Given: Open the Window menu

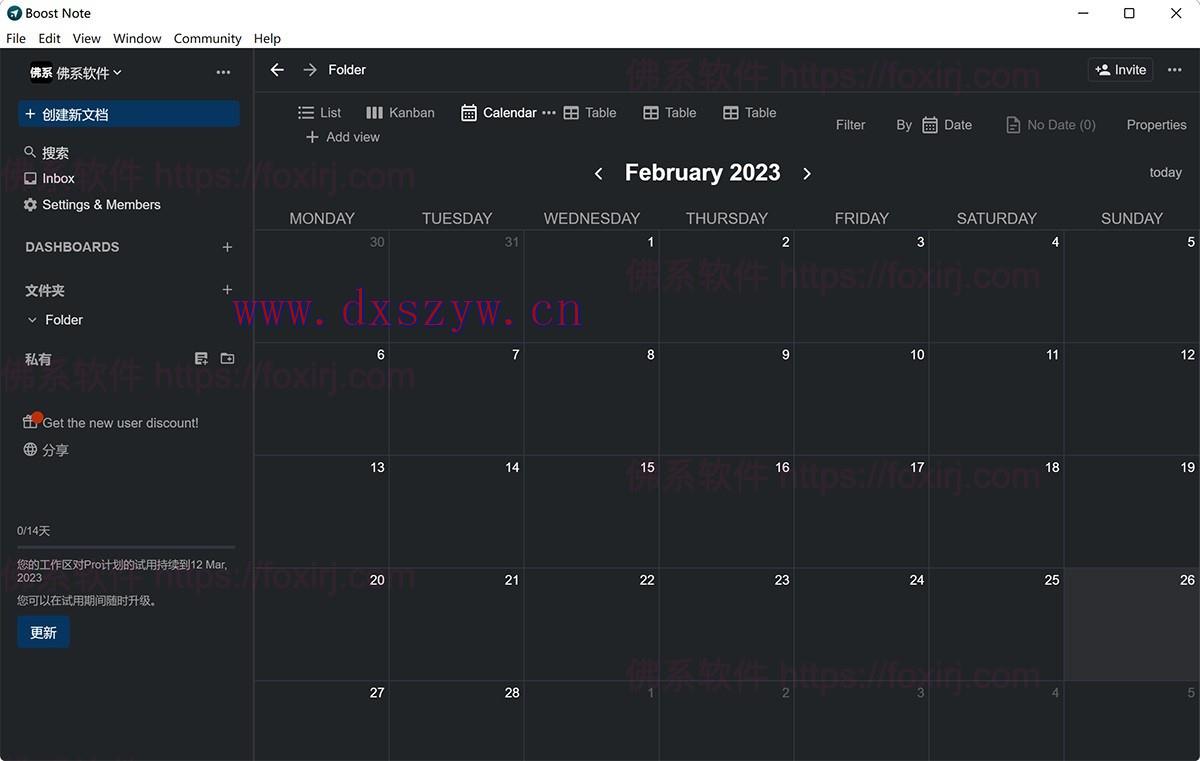Looking at the screenshot, I should pyautogui.click(x=137, y=38).
